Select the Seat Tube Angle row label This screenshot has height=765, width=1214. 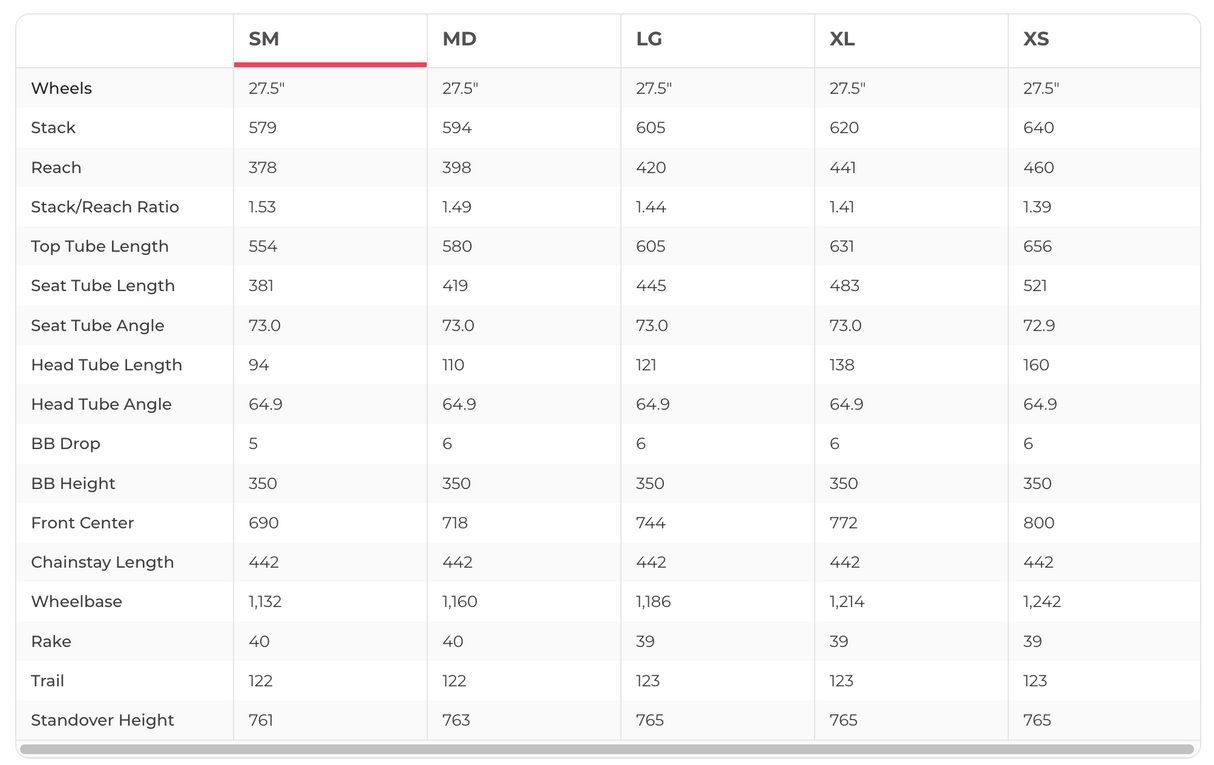(x=97, y=325)
